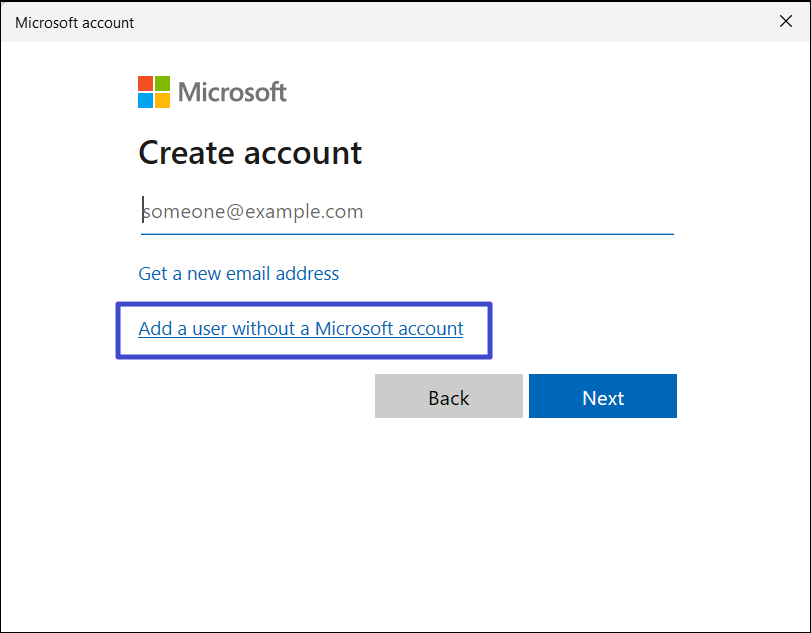Click the word "Microsoft account" inside the highlighted link
Image resolution: width=811 pixels, height=633 pixels.
(389, 328)
